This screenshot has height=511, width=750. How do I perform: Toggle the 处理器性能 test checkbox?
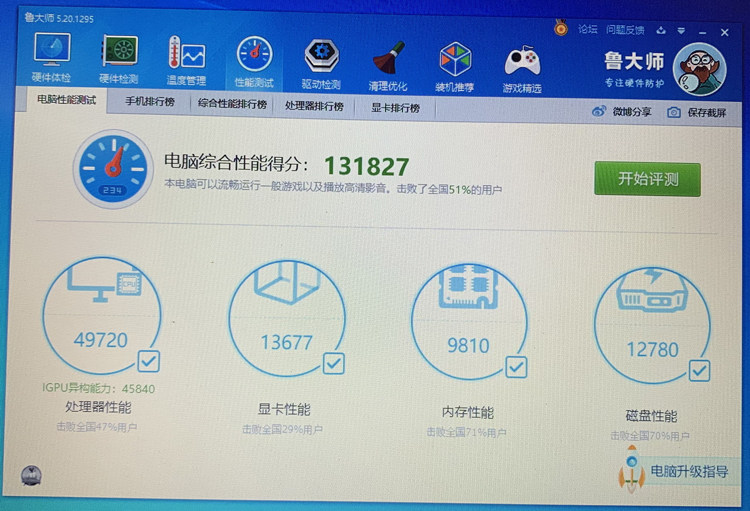tap(148, 361)
